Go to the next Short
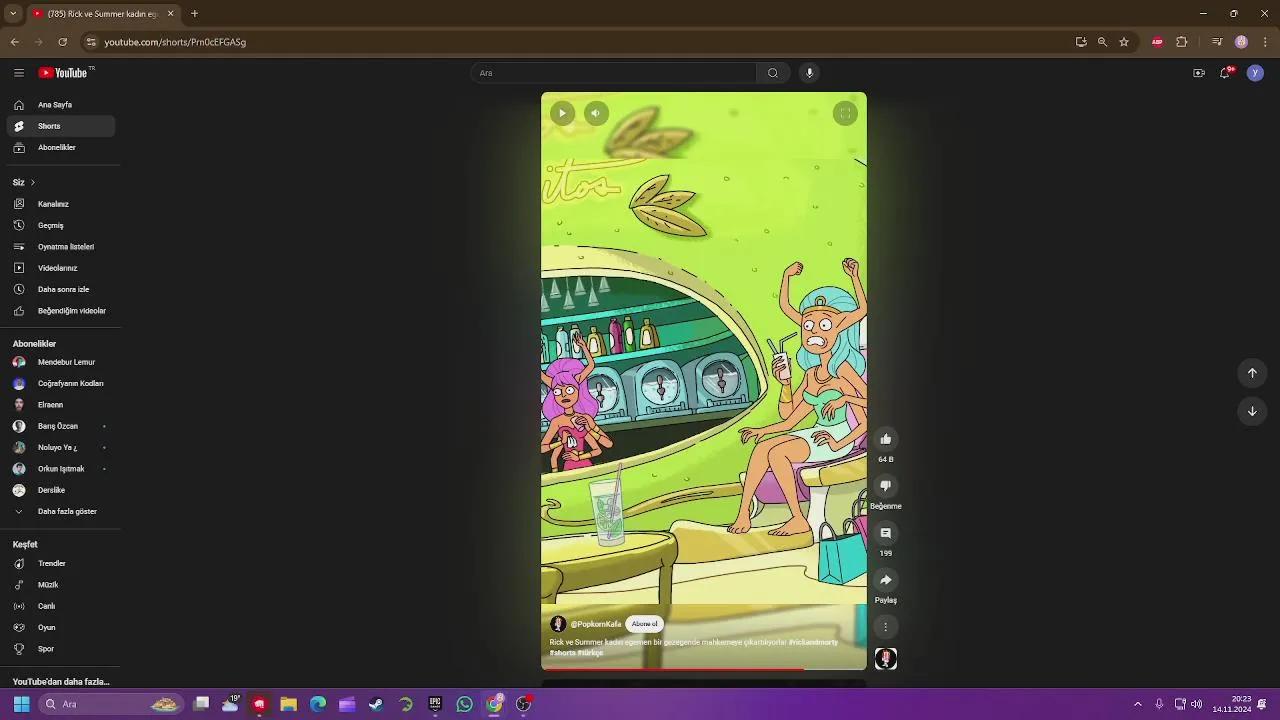 [x=1251, y=411]
